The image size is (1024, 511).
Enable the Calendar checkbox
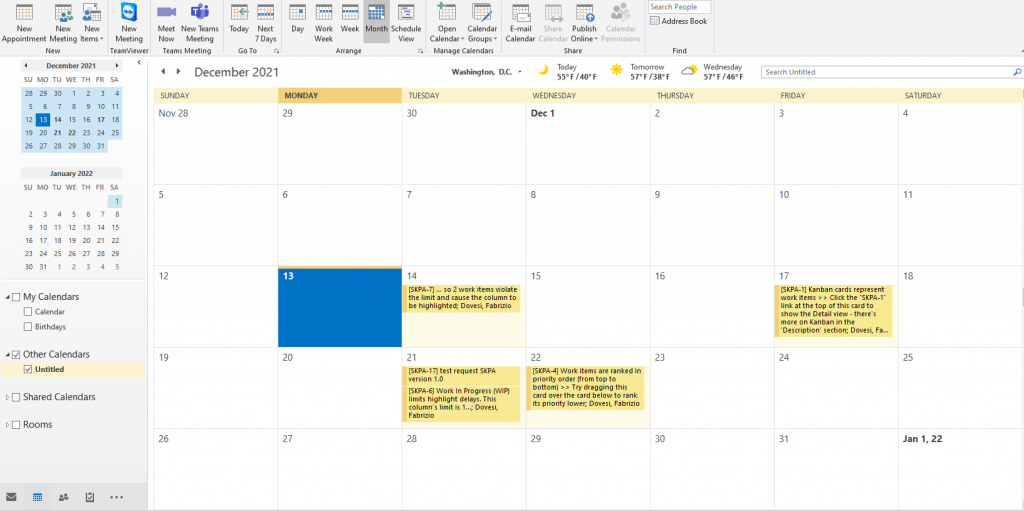pos(27,312)
